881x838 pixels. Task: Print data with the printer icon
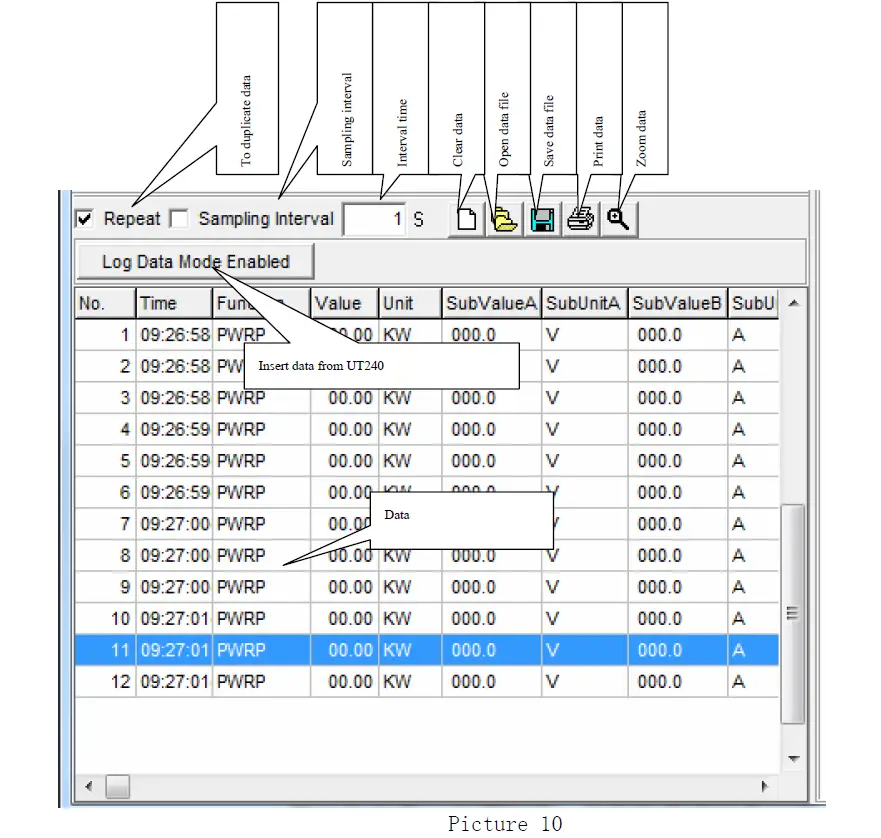tap(580, 219)
